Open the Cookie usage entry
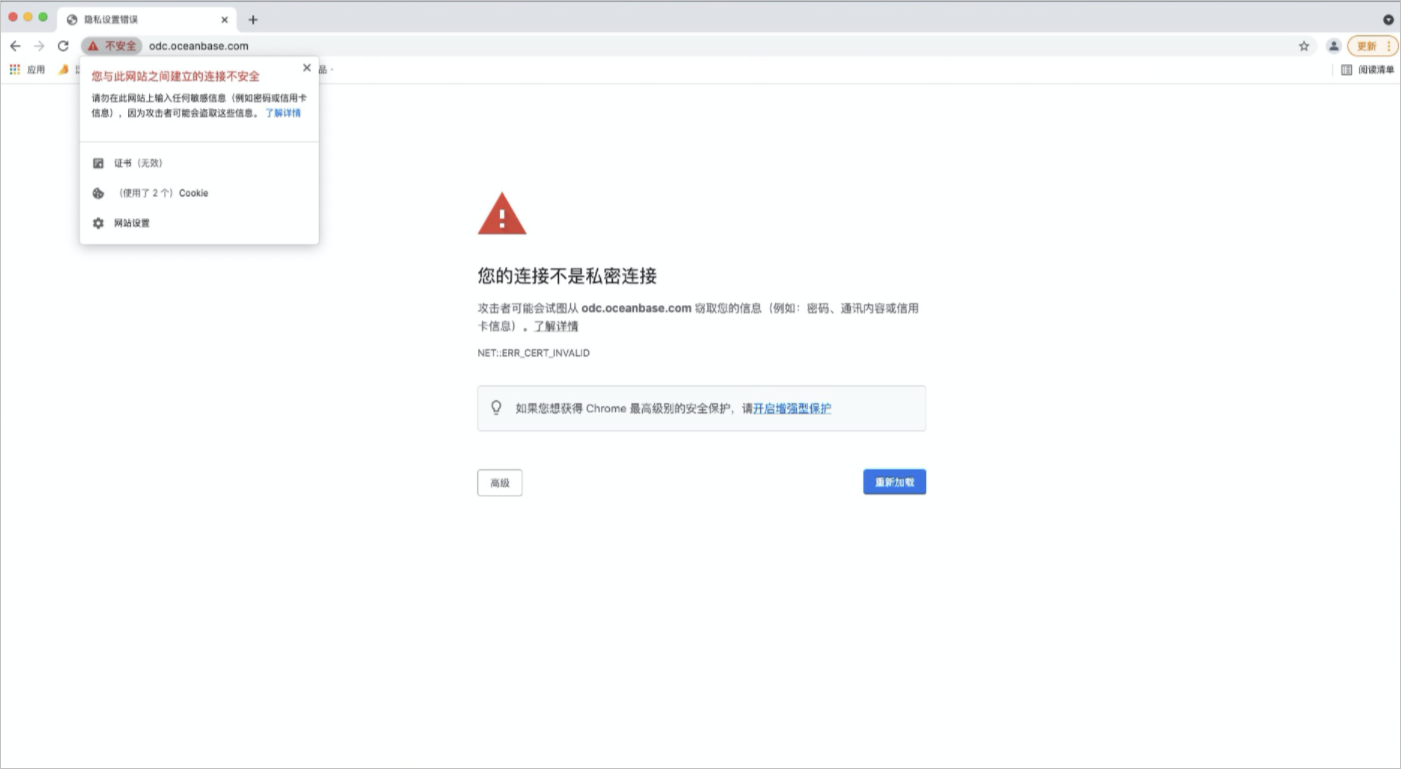 tap(200, 193)
